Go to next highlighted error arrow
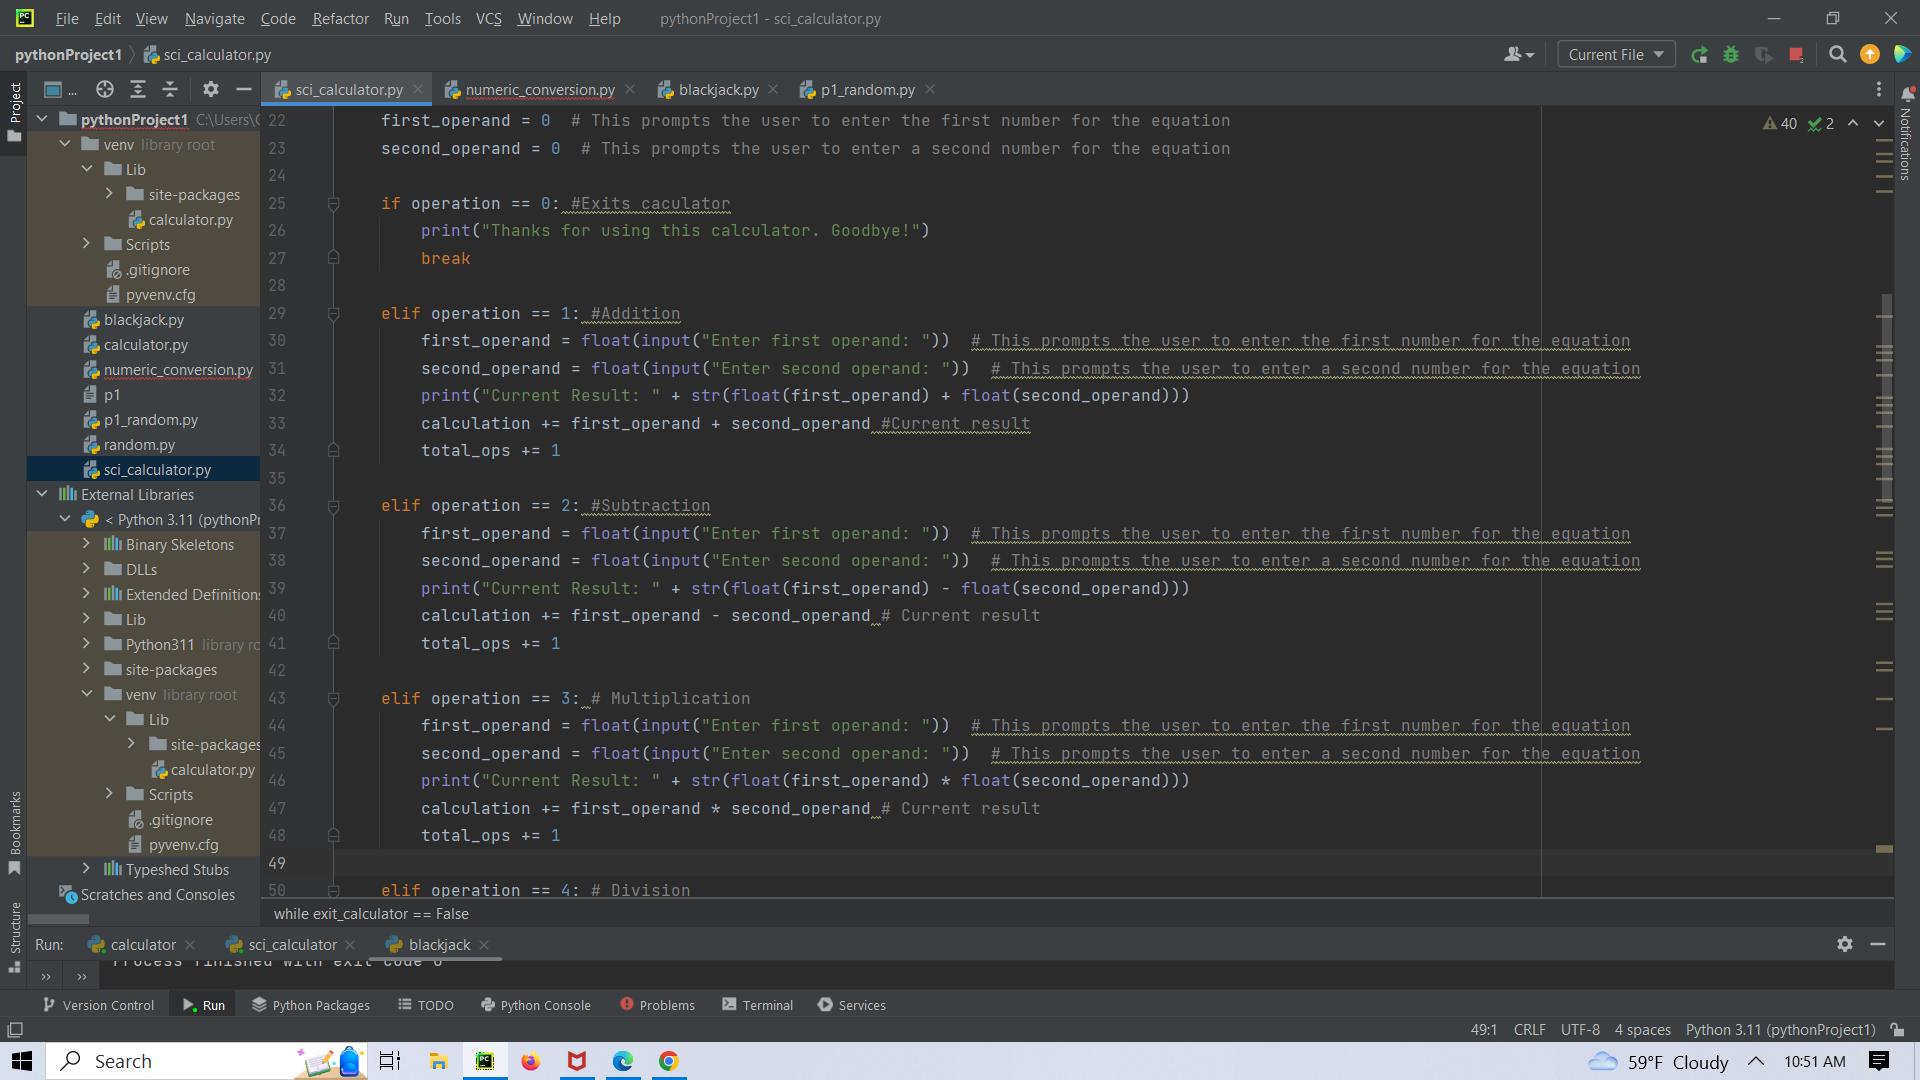Image resolution: width=1920 pixels, height=1080 pixels. click(x=1879, y=123)
